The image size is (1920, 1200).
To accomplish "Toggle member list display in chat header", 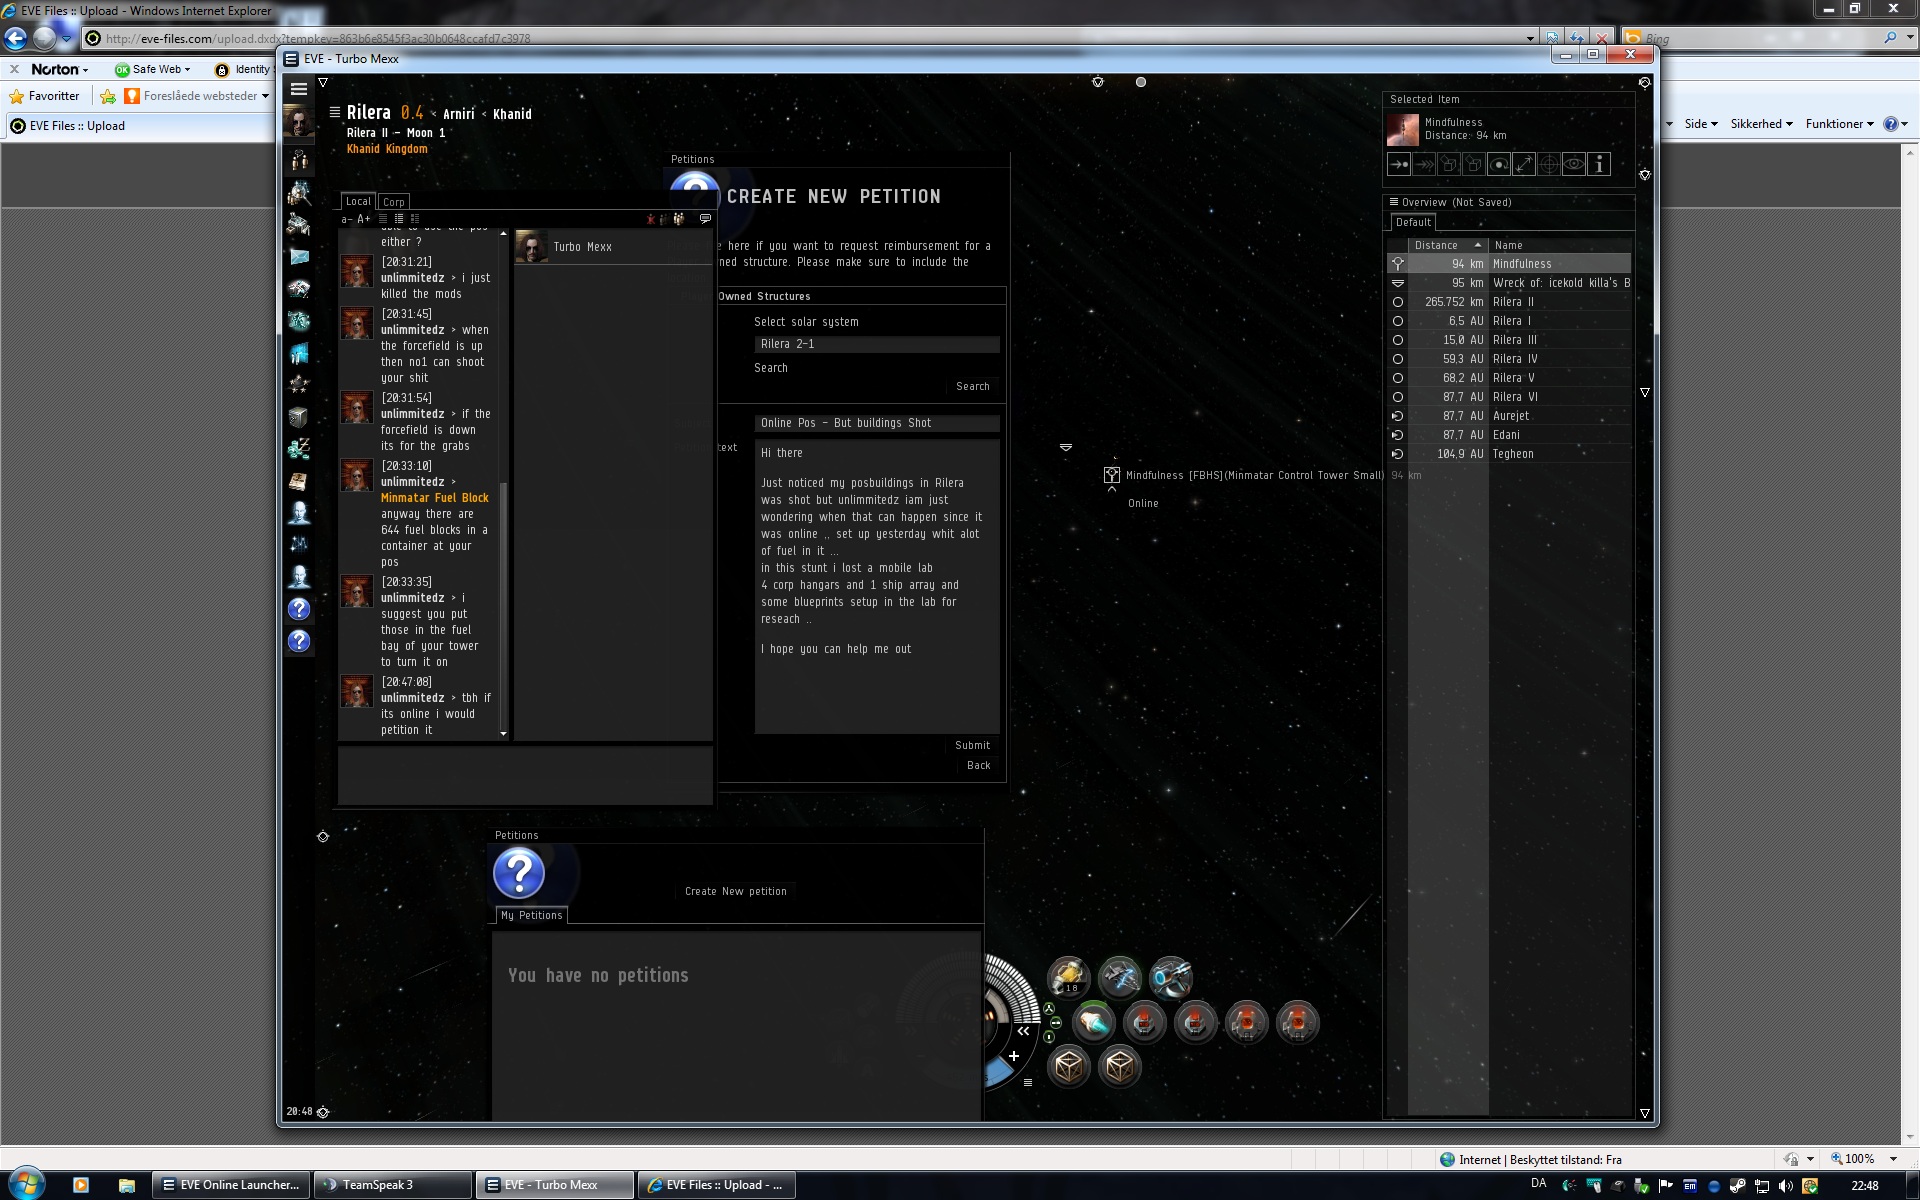I will 679,219.
